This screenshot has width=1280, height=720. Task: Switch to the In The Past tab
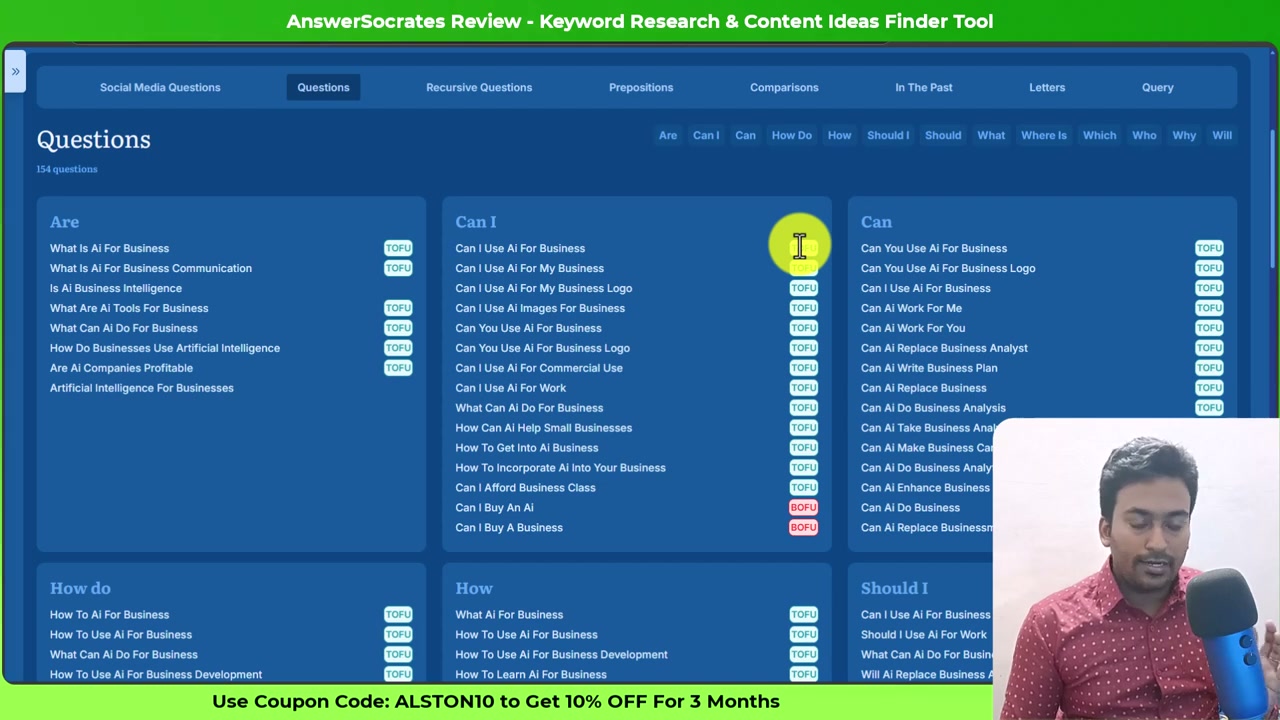[924, 87]
